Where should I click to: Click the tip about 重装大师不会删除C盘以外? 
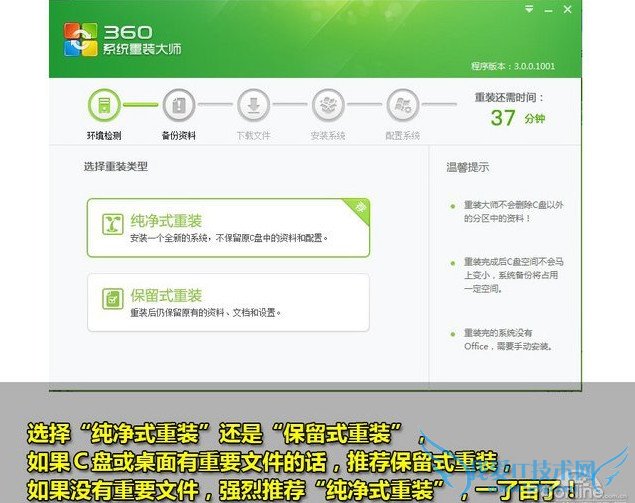click(513, 211)
